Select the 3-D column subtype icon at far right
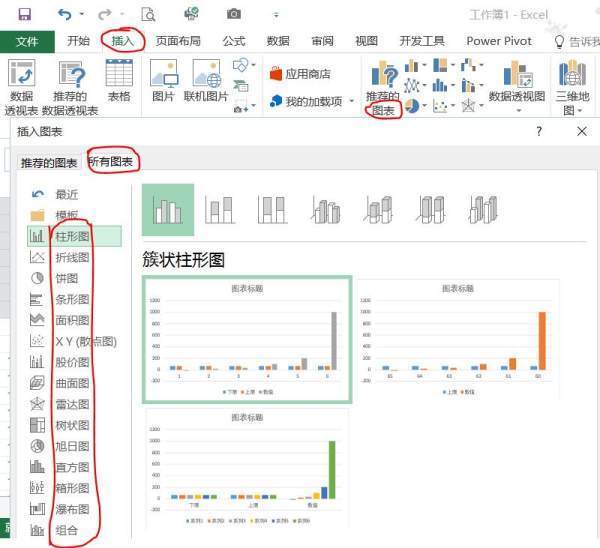This screenshot has height=548, width=600. click(484, 209)
